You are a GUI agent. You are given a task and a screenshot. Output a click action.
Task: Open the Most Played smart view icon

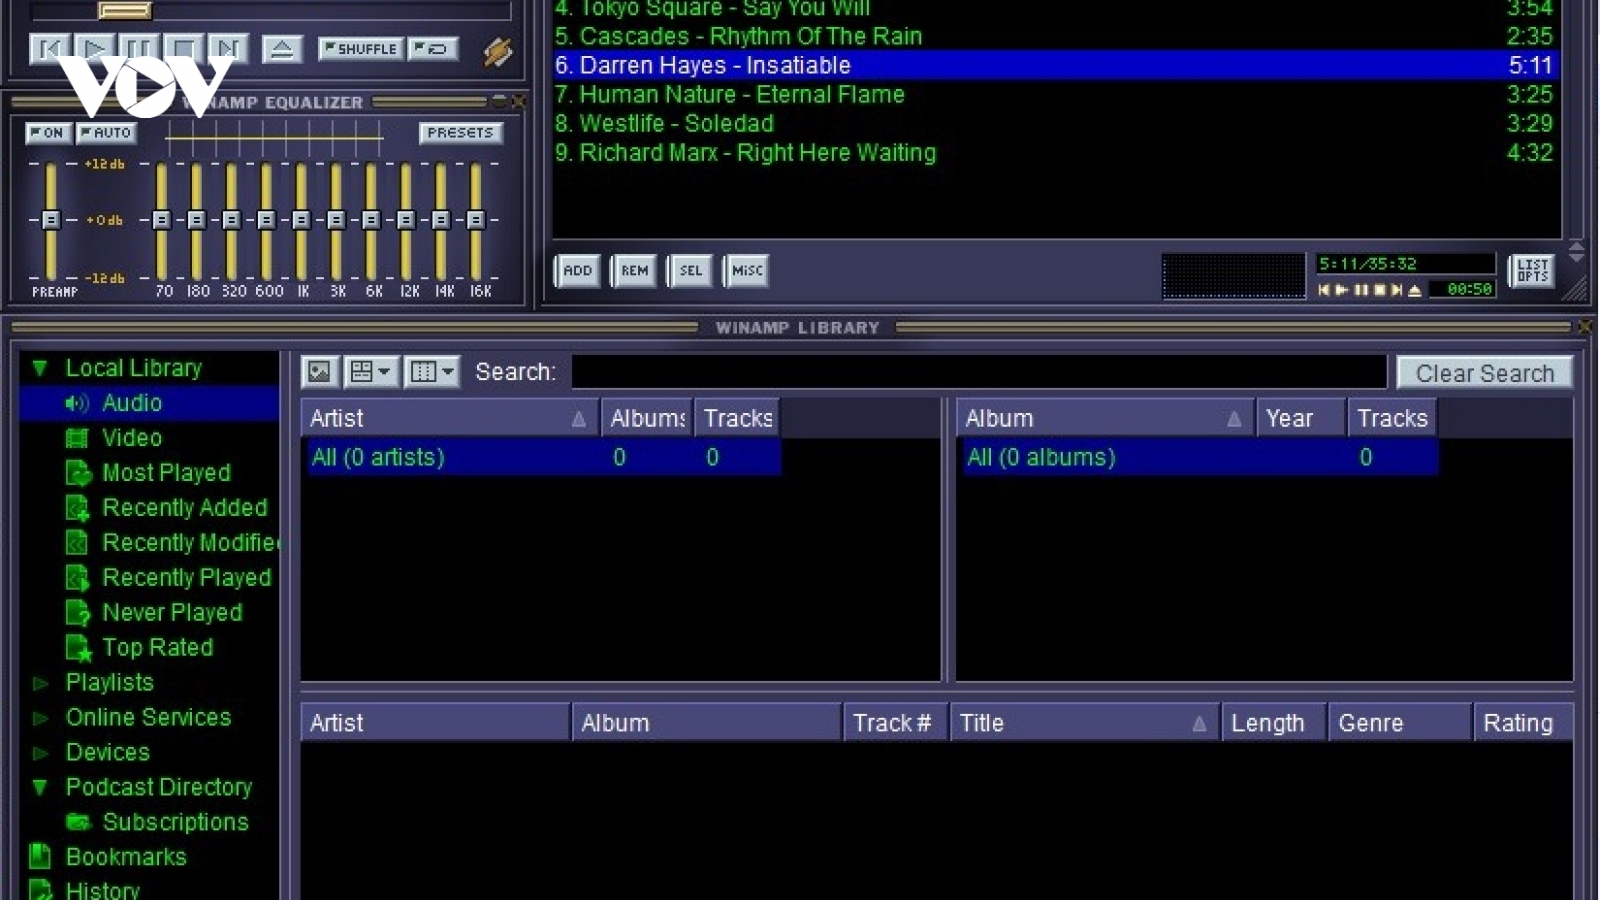[x=78, y=473]
